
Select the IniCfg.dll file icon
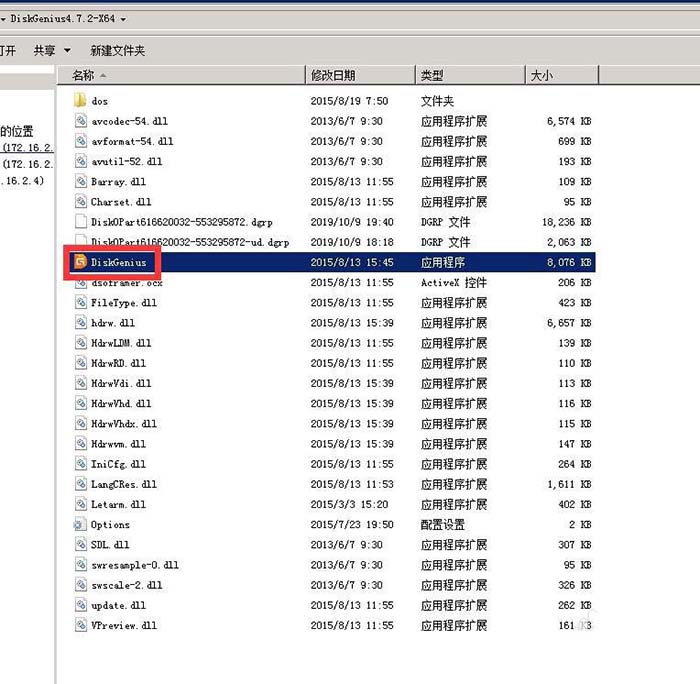[x=80, y=463]
